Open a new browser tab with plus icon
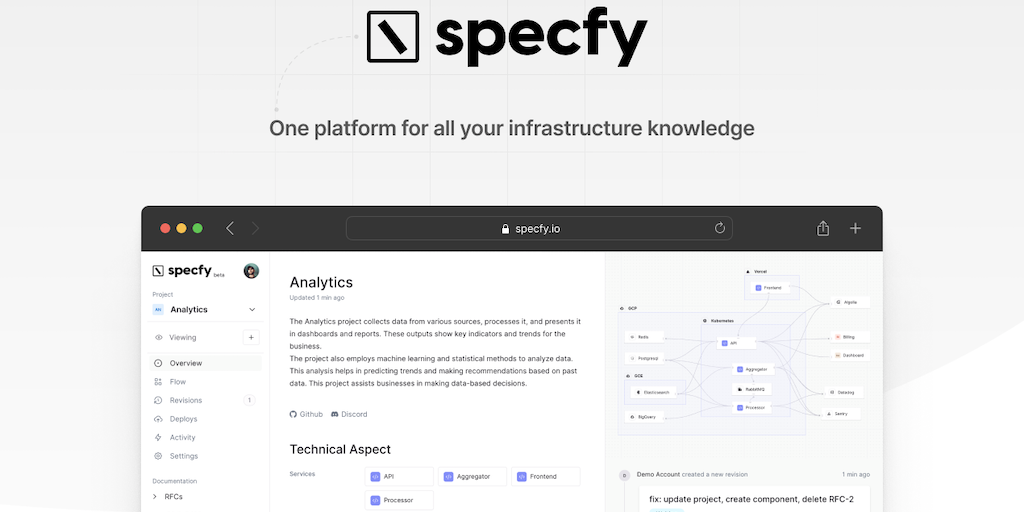 [855, 228]
